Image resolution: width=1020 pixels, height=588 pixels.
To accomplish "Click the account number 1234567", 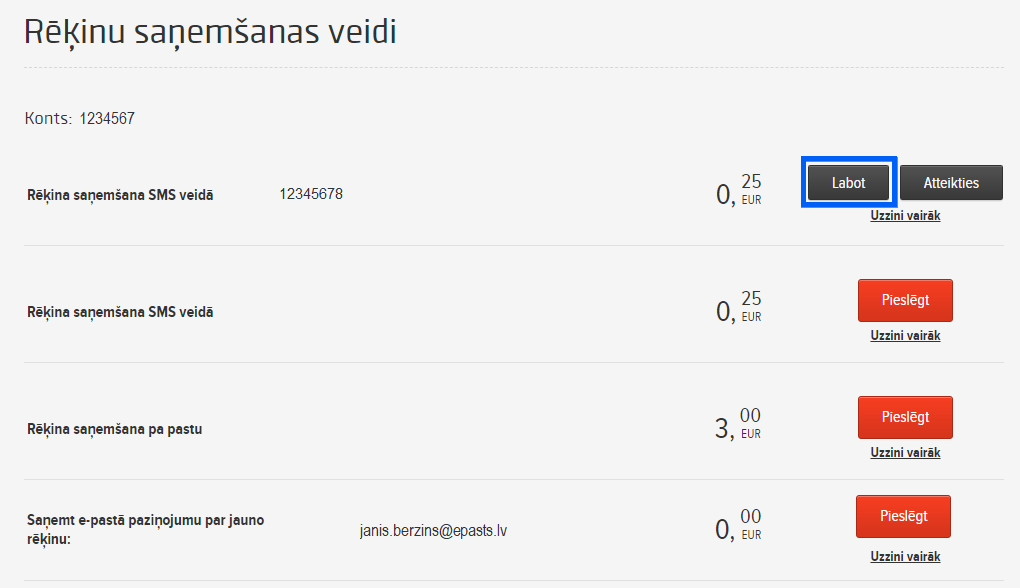I will tap(107, 118).
